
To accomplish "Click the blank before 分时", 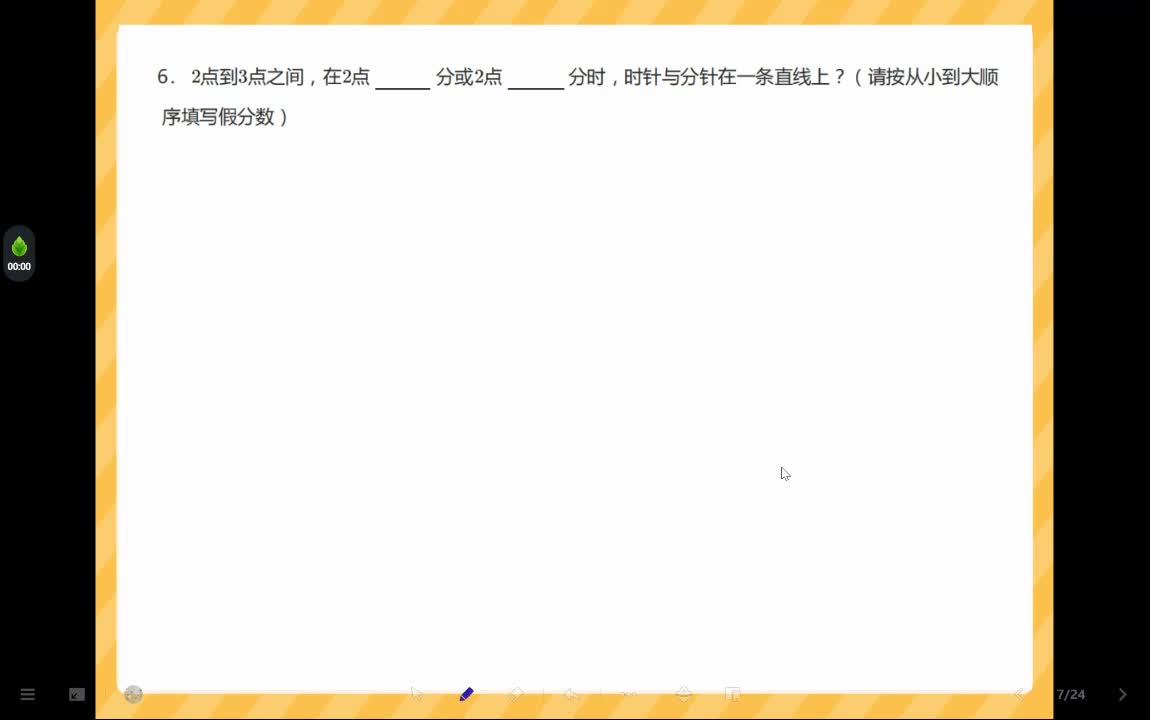I will coord(536,79).
